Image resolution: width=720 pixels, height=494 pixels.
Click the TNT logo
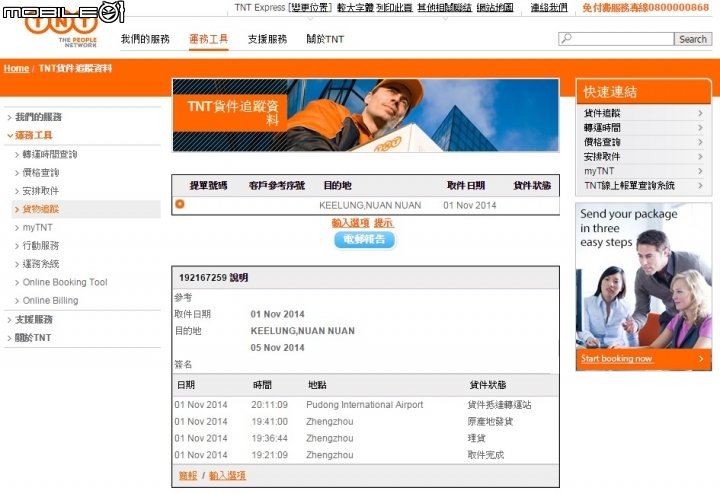tap(61, 28)
